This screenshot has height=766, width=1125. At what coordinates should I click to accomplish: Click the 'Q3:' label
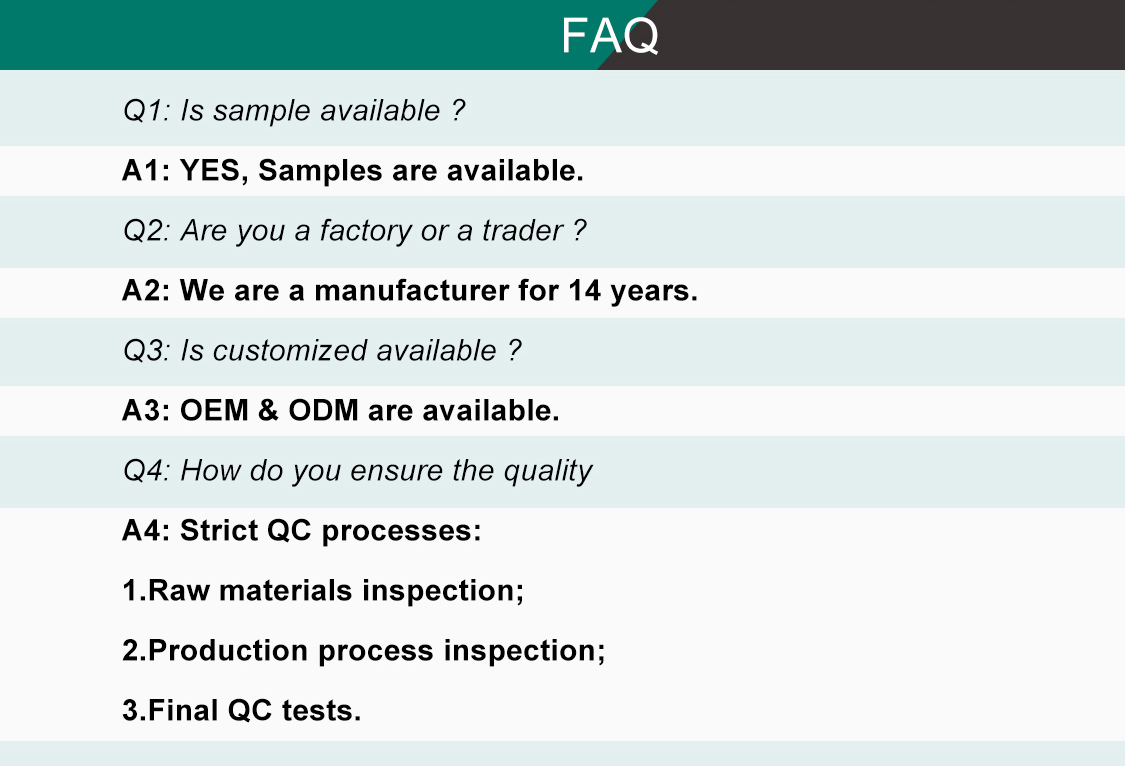tap(147, 351)
